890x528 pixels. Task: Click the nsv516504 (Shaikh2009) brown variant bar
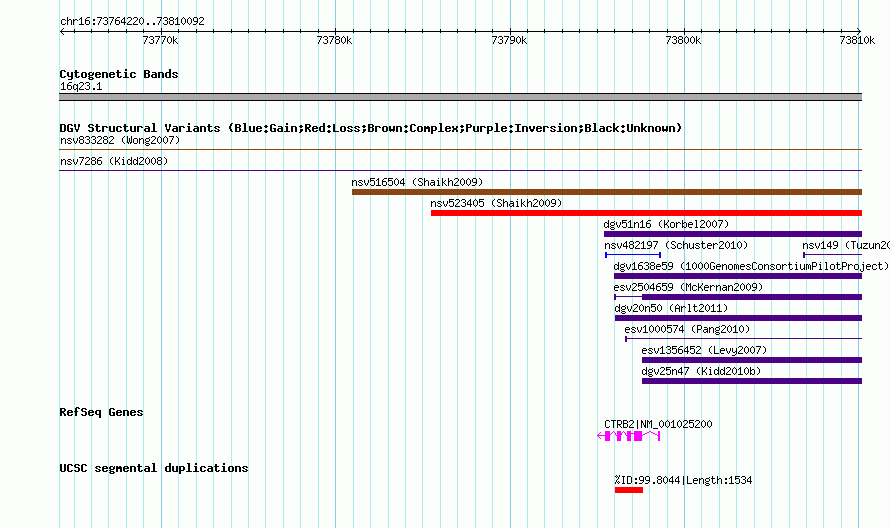click(x=607, y=192)
